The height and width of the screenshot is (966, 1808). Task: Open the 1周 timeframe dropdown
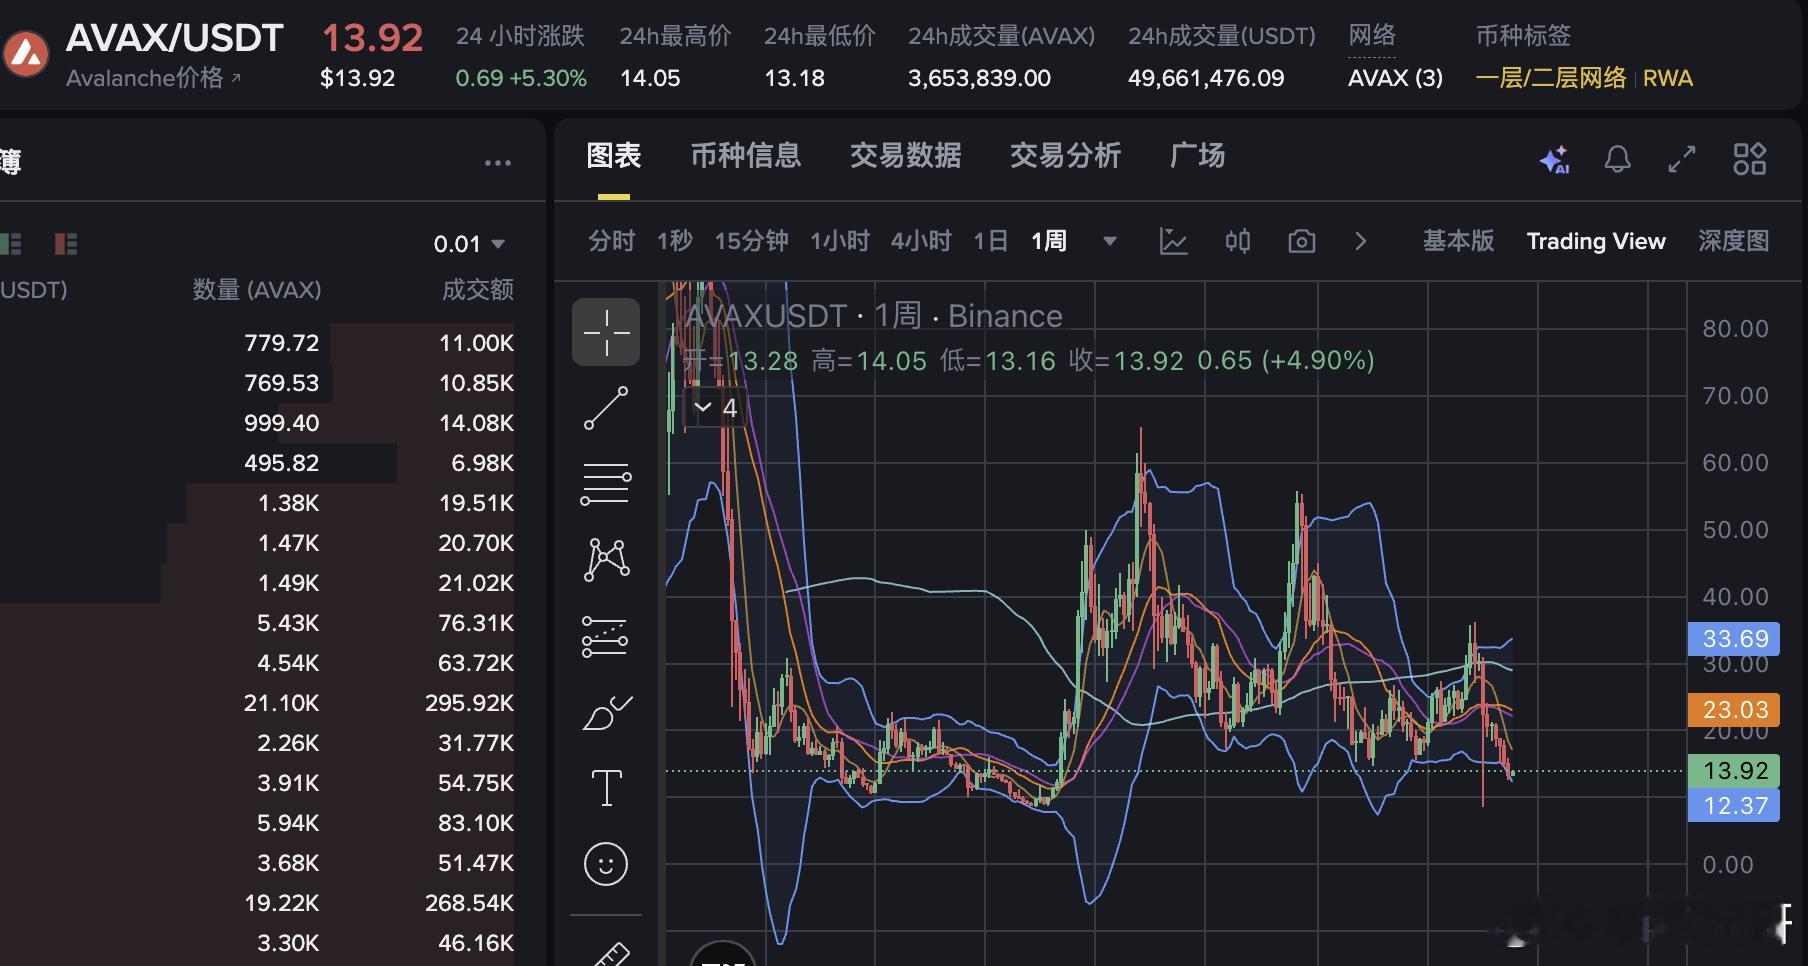(x=1108, y=240)
